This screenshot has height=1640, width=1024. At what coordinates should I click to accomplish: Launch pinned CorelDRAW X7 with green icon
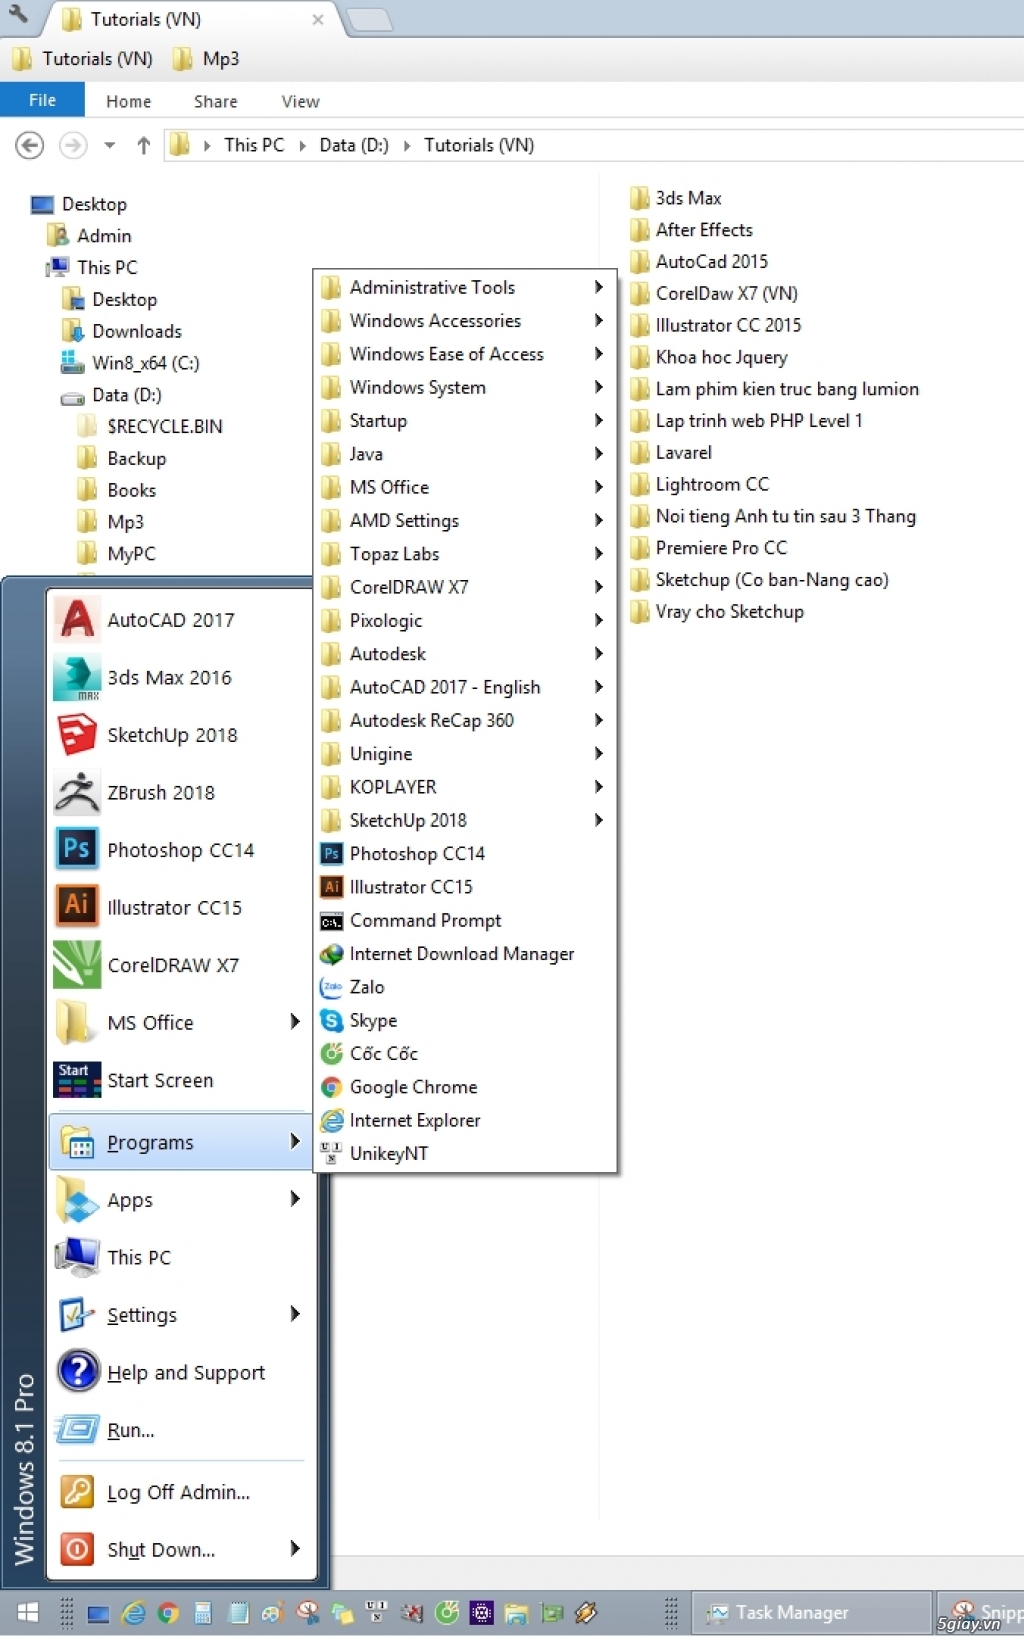pyautogui.click(x=180, y=965)
